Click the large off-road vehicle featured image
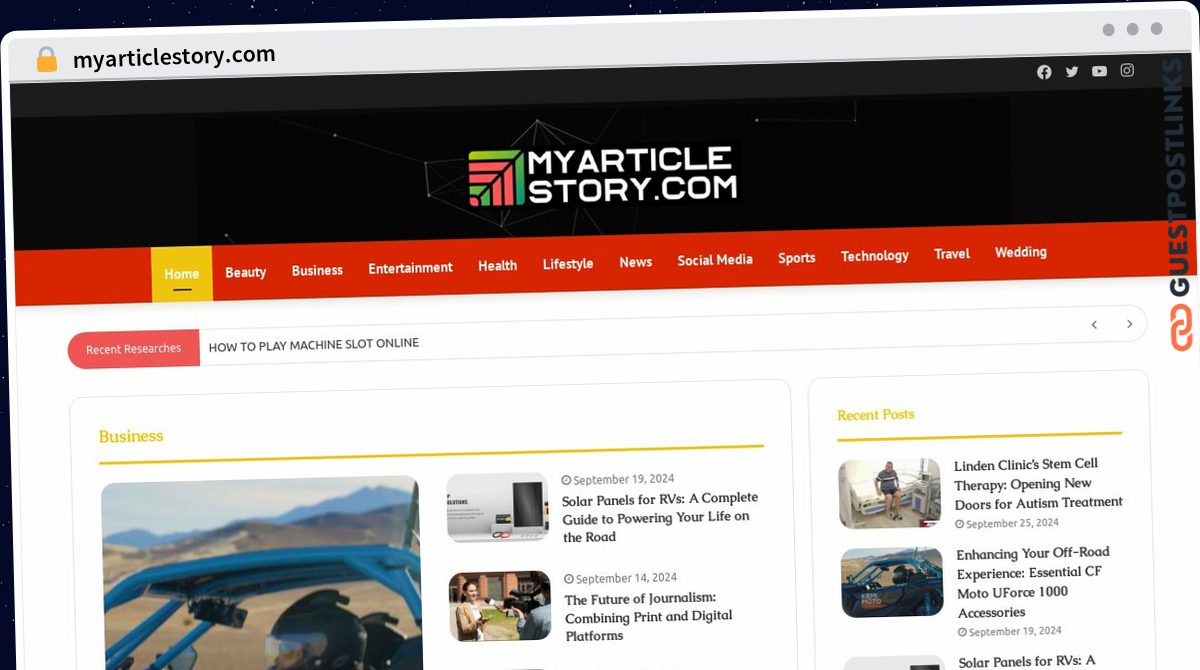Image resolution: width=1200 pixels, height=670 pixels. point(262,575)
